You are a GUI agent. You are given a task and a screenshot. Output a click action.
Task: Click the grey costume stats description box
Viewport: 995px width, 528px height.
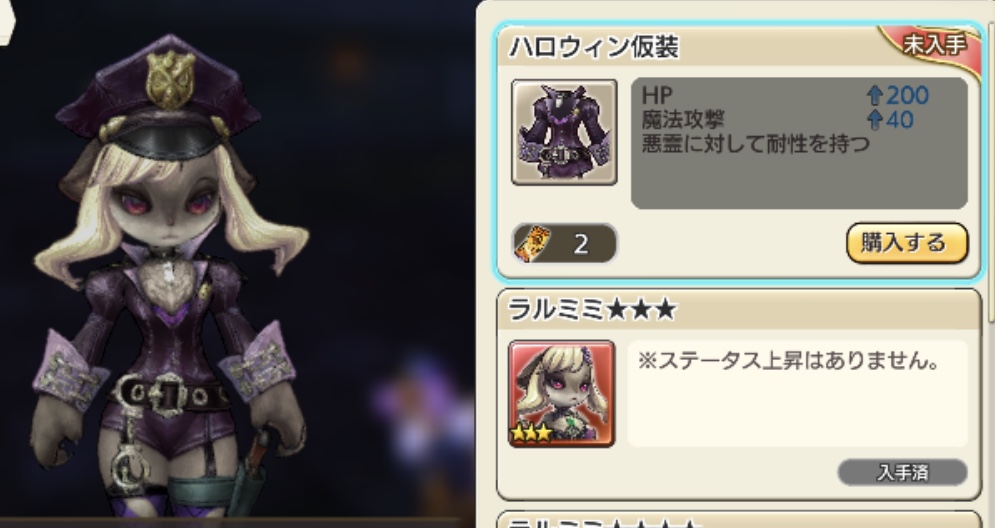coord(800,143)
